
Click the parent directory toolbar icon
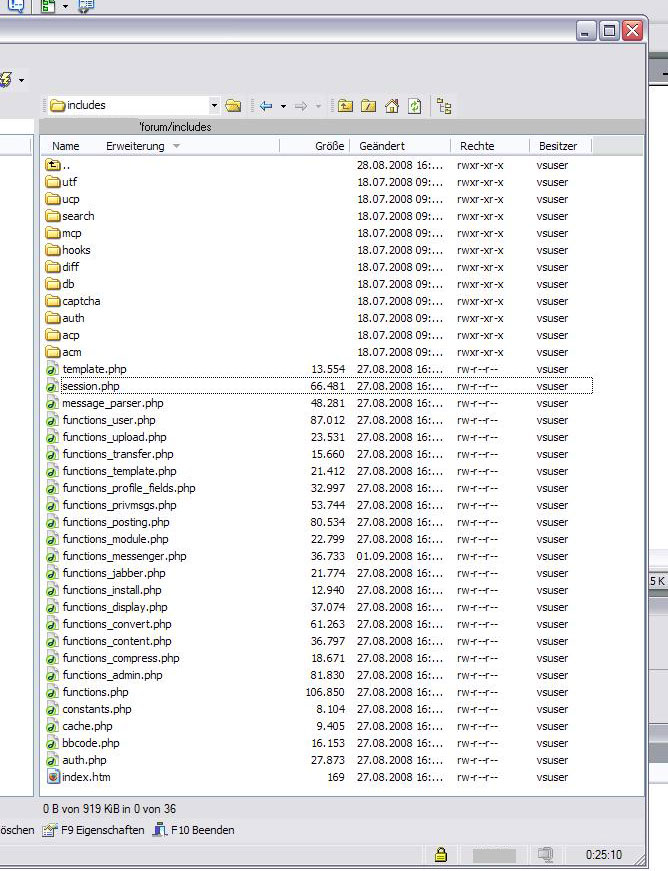(345, 106)
